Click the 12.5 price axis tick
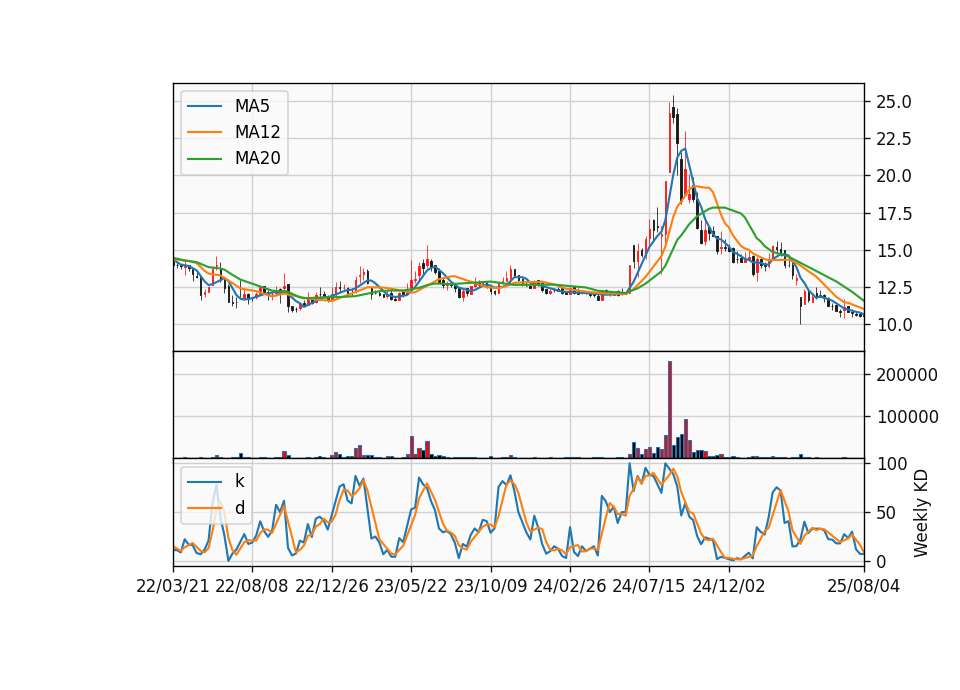Viewport: 960px width, 690px height. tap(894, 288)
